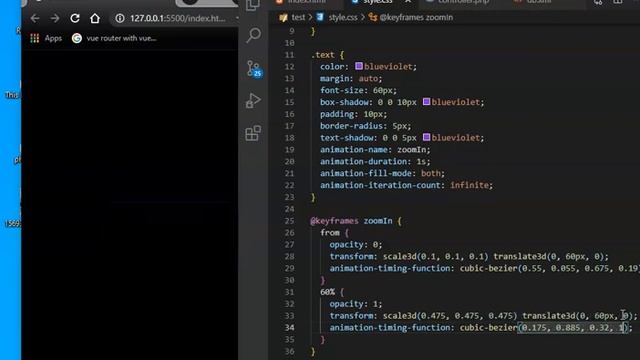
Task: Open the box-shadow blueviolet color swatch
Action: (427, 102)
